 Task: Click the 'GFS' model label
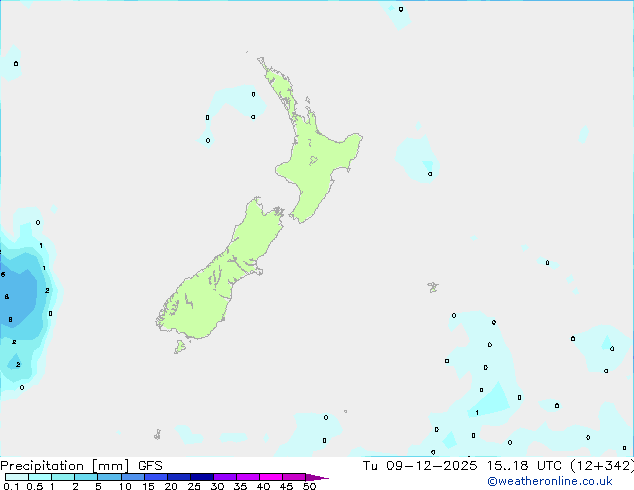pos(150,466)
